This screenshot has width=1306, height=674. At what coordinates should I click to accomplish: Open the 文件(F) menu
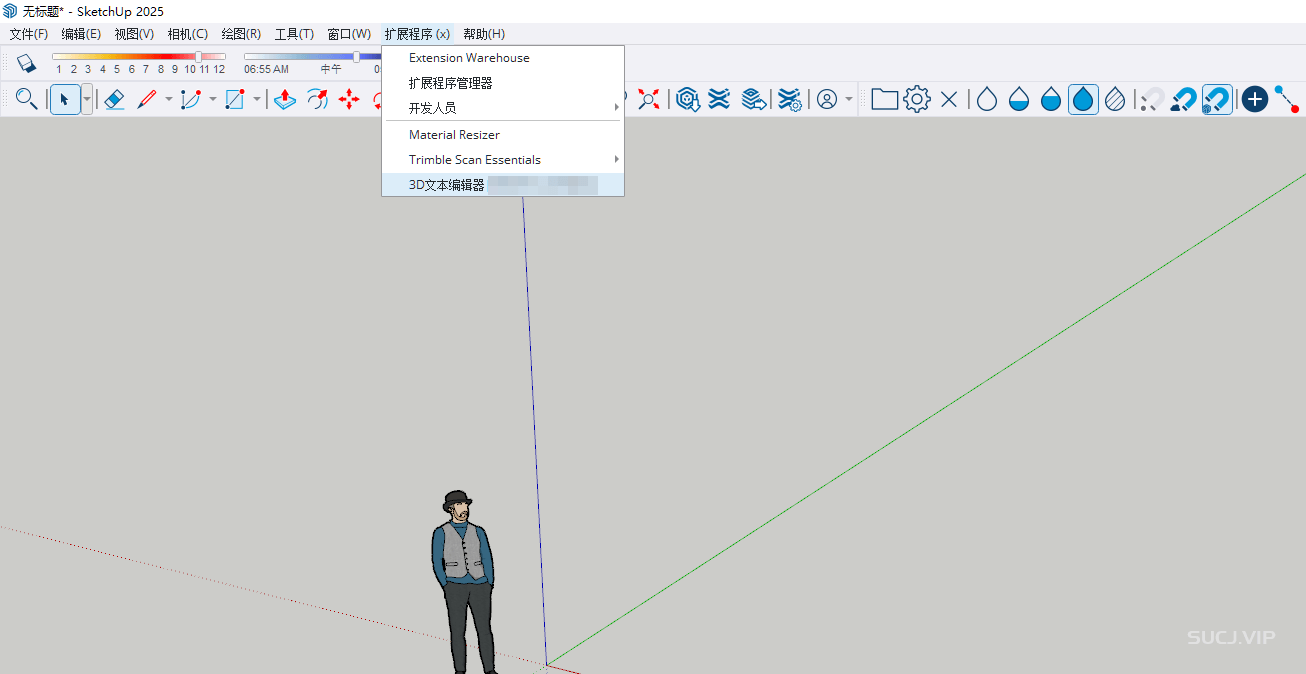click(29, 34)
